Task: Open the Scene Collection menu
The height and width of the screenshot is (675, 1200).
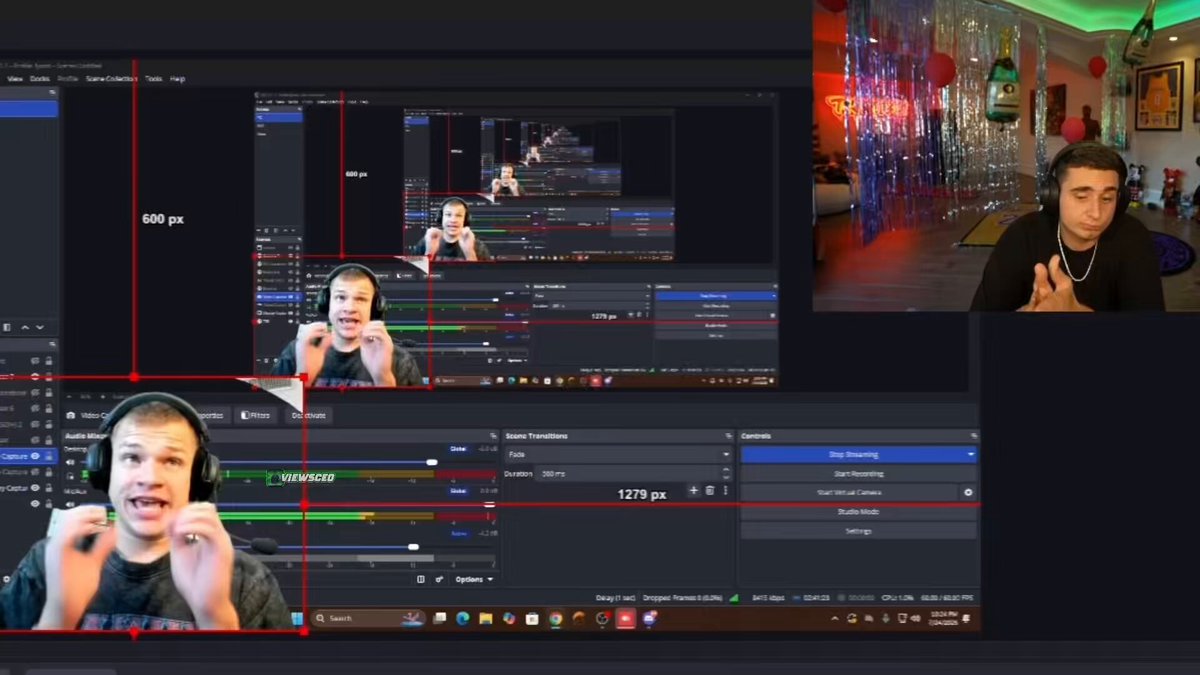Action: click(112, 78)
